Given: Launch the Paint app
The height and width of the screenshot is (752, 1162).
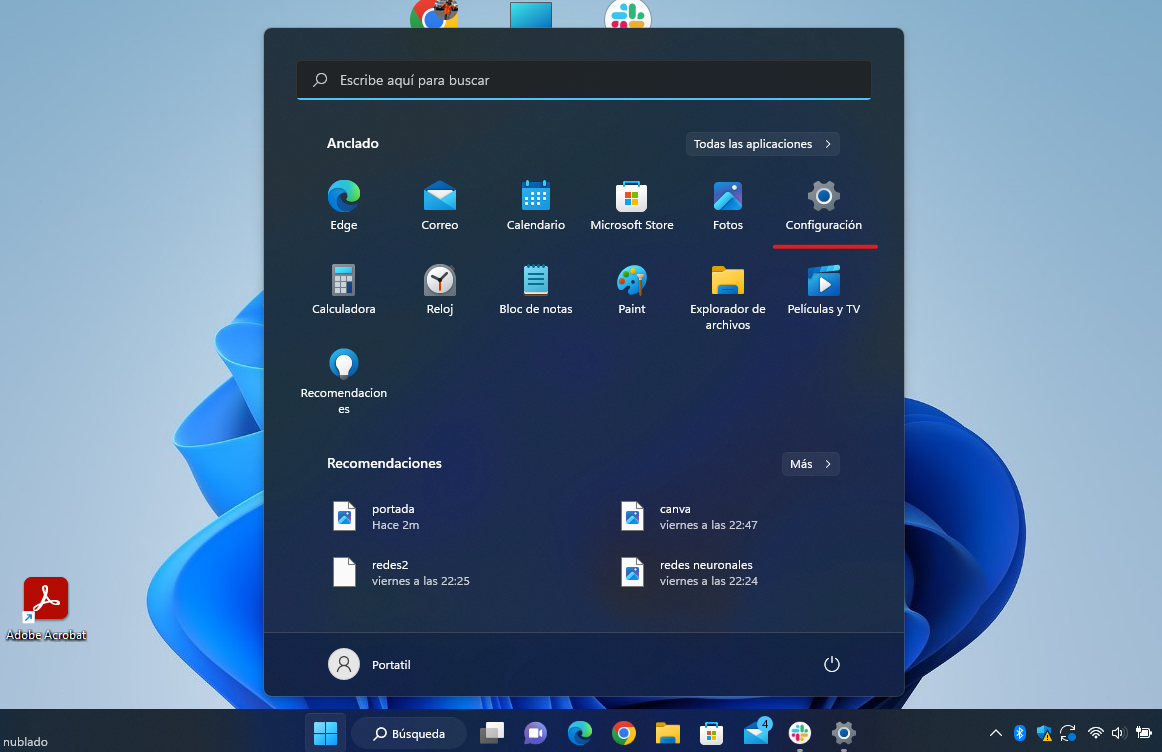Looking at the screenshot, I should point(631,289).
